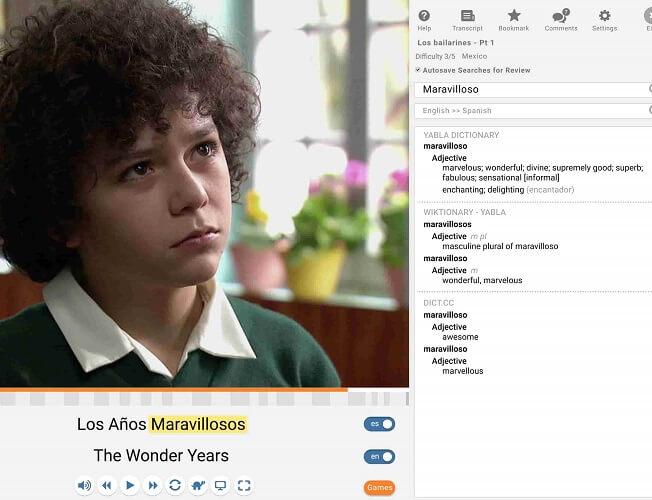
Task: Click the Maravilloso dictionary search field
Action: [x=533, y=89]
